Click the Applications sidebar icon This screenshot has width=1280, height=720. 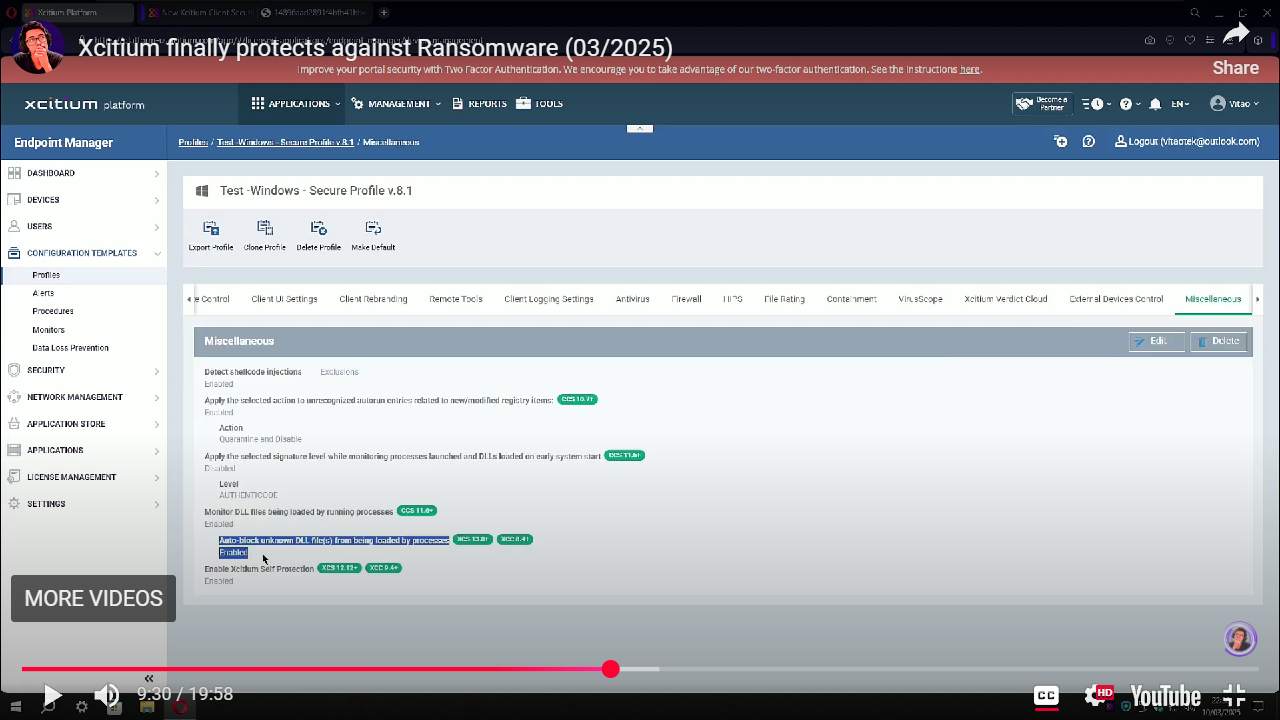pyautogui.click(x=14, y=450)
